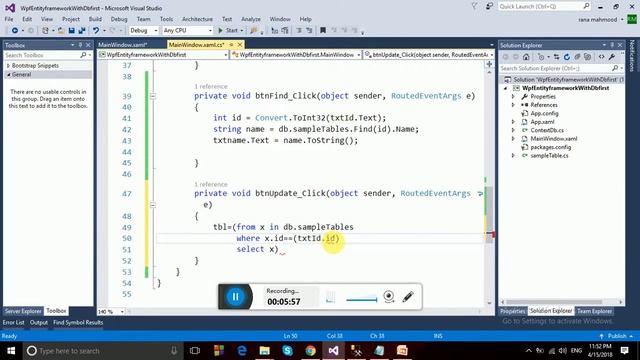Select App.config in Solution Explorer
The width and height of the screenshot is (640, 360).
click(x=544, y=113)
